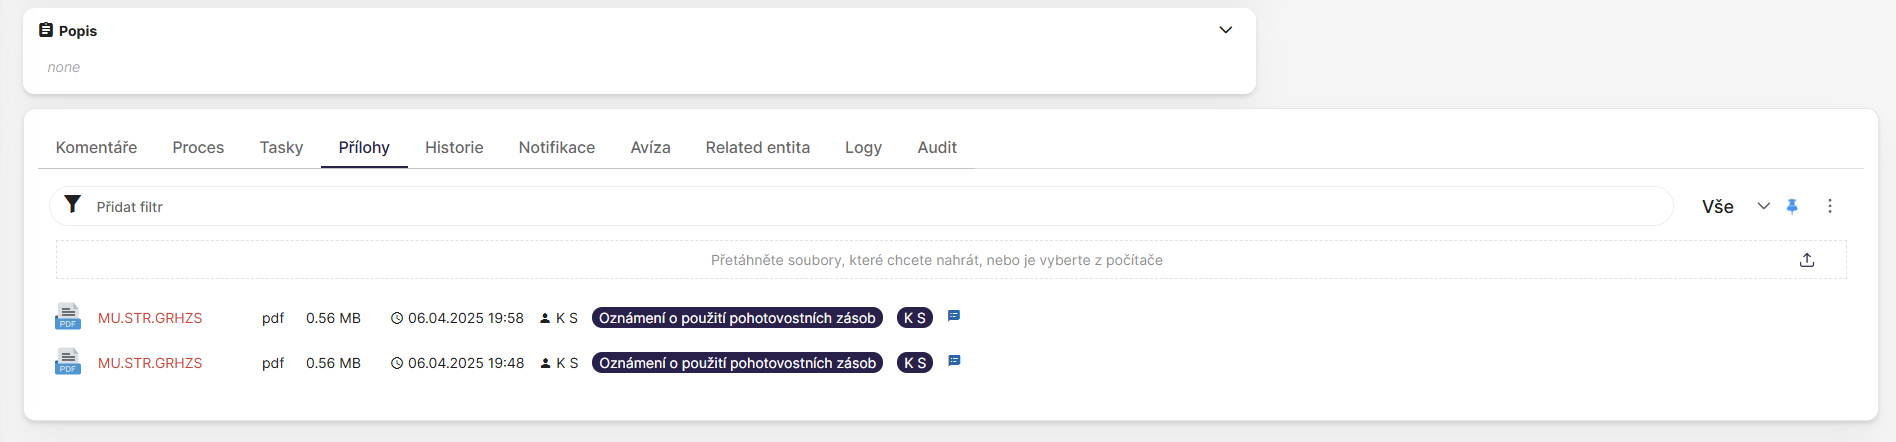Click PDF file icon of first attachment
Image resolution: width=1896 pixels, height=442 pixels.
[68, 317]
